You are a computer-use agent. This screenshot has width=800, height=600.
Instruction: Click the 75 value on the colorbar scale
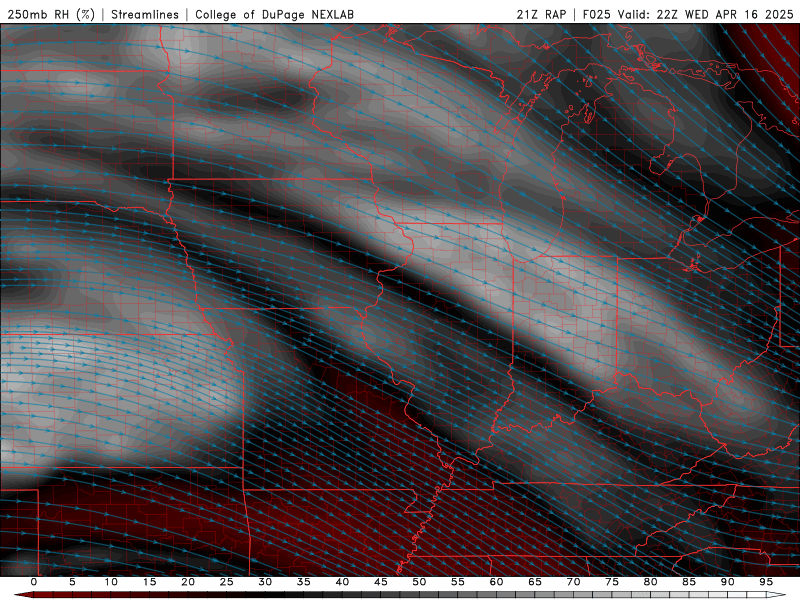(612, 582)
